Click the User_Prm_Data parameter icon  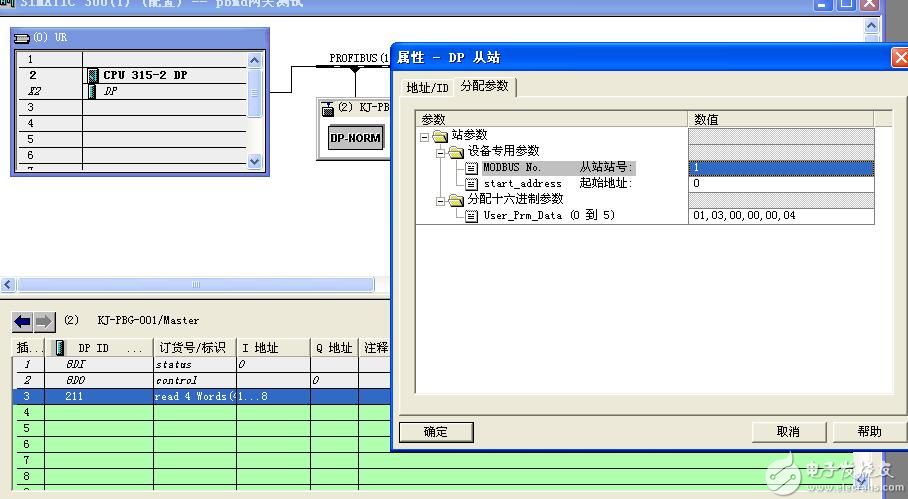click(471, 216)
